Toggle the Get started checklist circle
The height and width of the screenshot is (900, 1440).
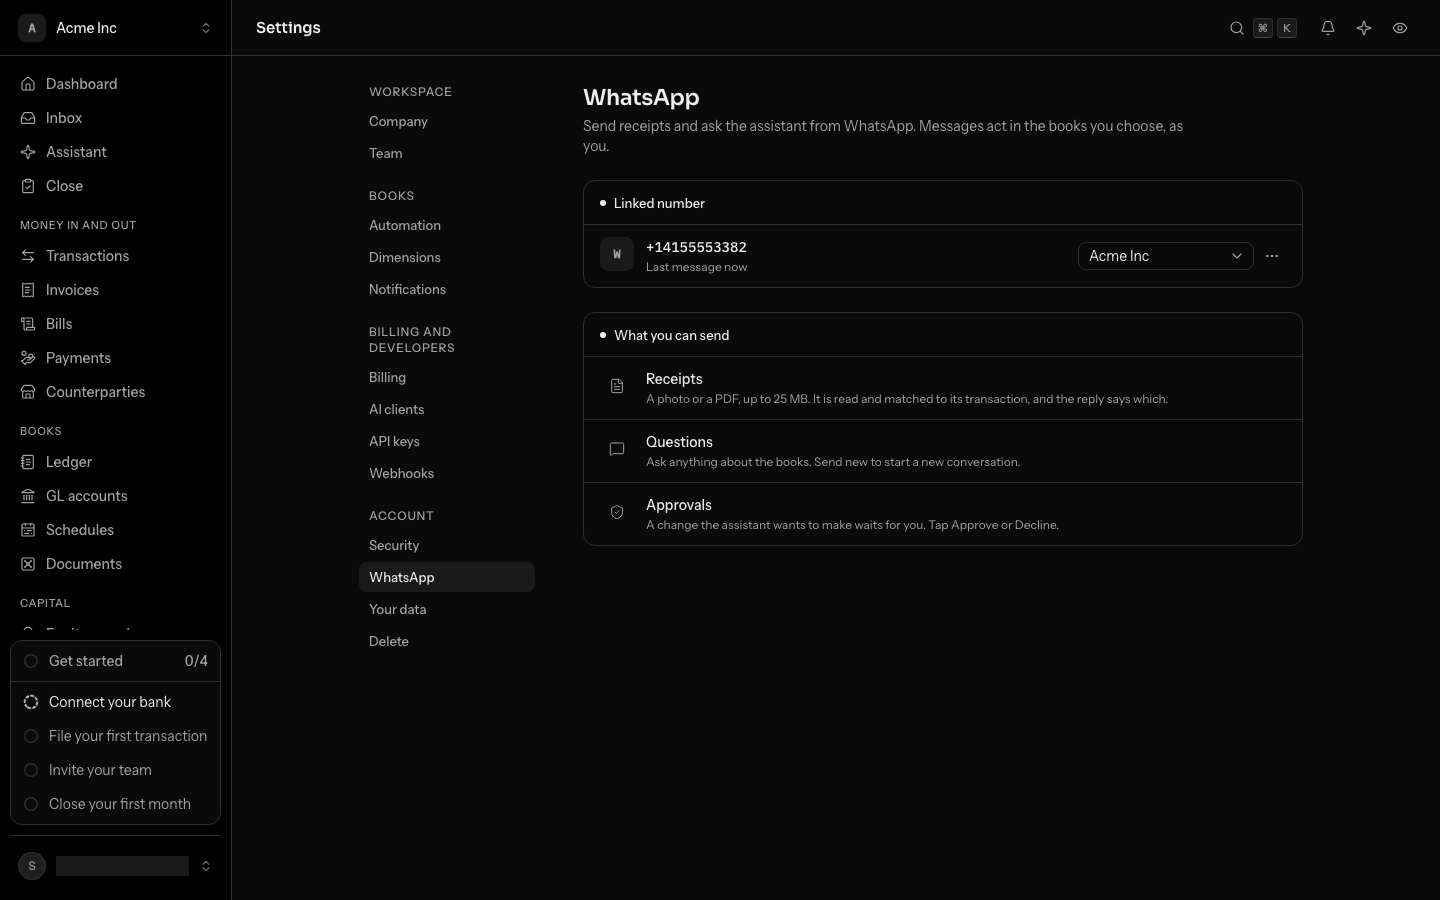[x=31, y=661]
